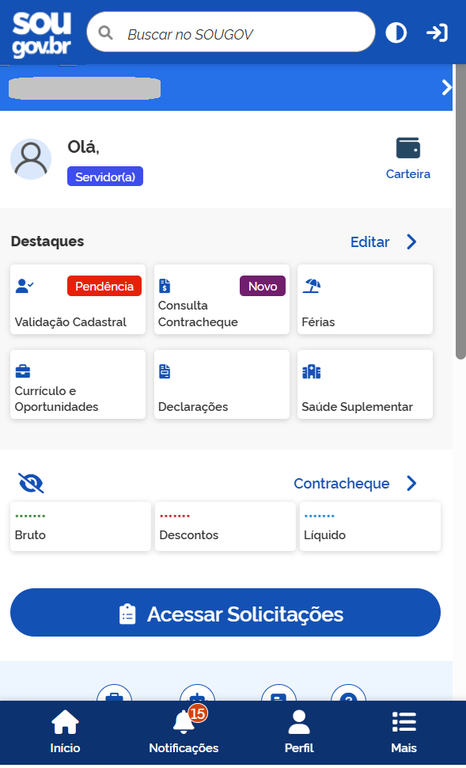Open Currículo e Oportunidades card
Image resolution: width=466 pixels, height=768 pixels.
coord(78,384)
